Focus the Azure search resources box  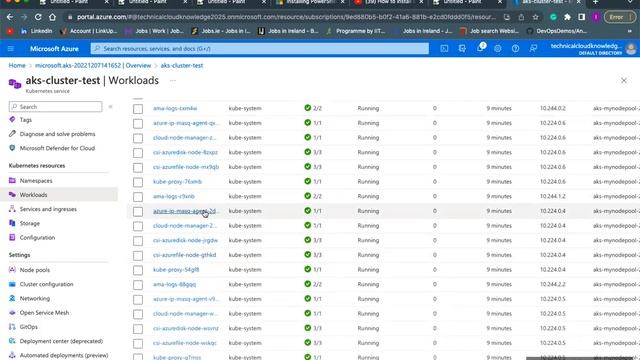tap(260, 49)
